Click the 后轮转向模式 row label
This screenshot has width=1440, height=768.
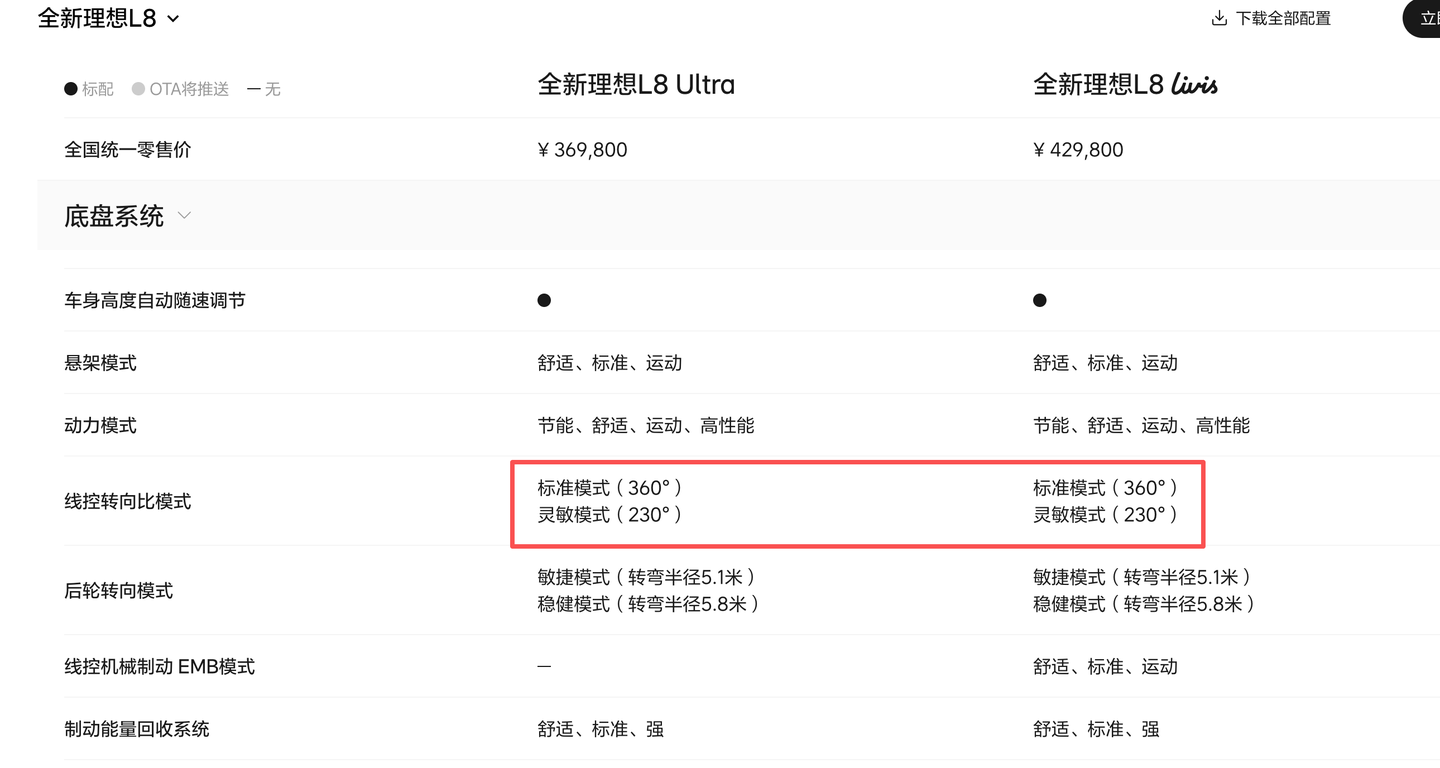[119, 591]
